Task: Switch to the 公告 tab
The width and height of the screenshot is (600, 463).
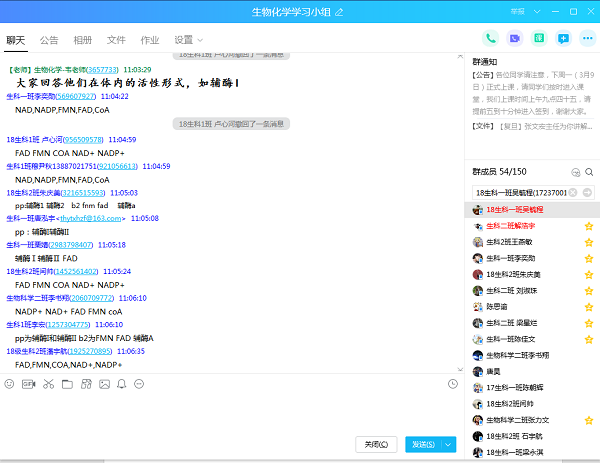Action: pos(49,40)
